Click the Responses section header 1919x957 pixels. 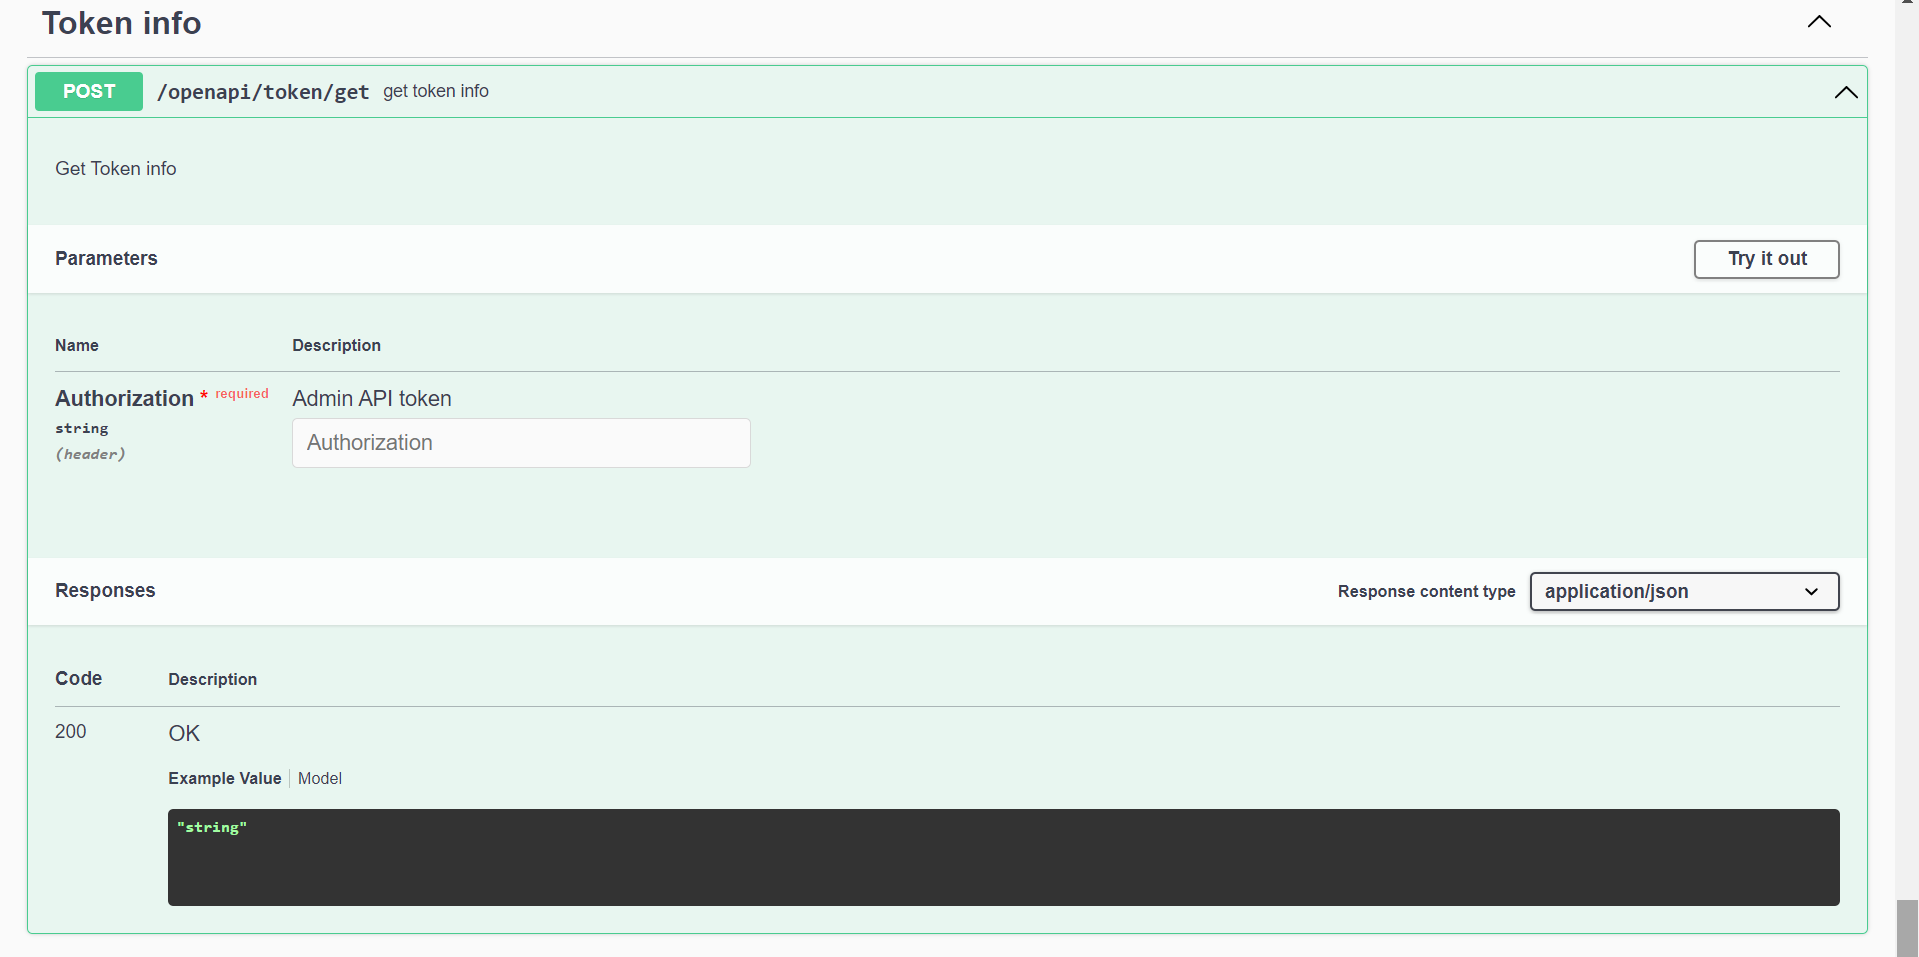105,590
